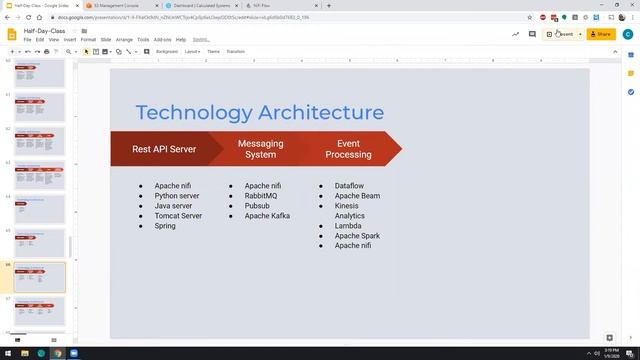Print the presentation using the printer icon
The height and width of the screenshot is (360, 640).
pos(47,52)
